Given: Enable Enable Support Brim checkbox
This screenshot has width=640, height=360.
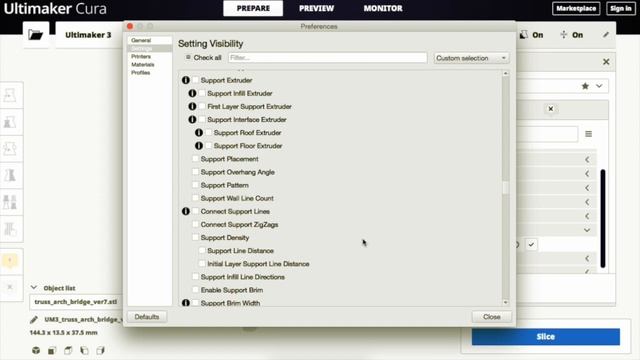Looking at the screenshot, I should (196, 290).
